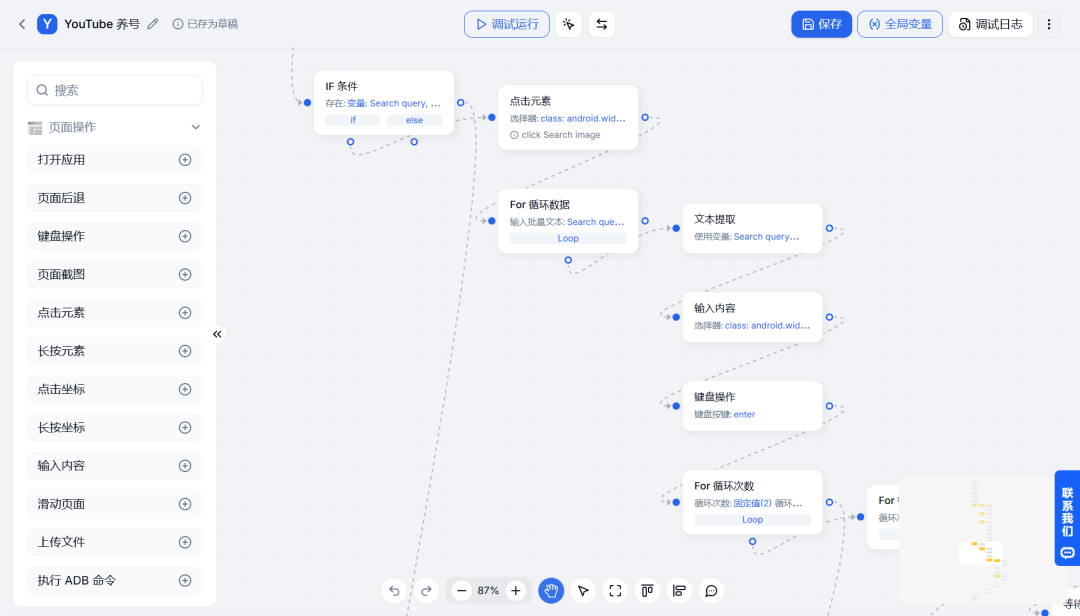Select the 打开应用 list item label
Screen dimensions: 1080x616
point(61,160)
